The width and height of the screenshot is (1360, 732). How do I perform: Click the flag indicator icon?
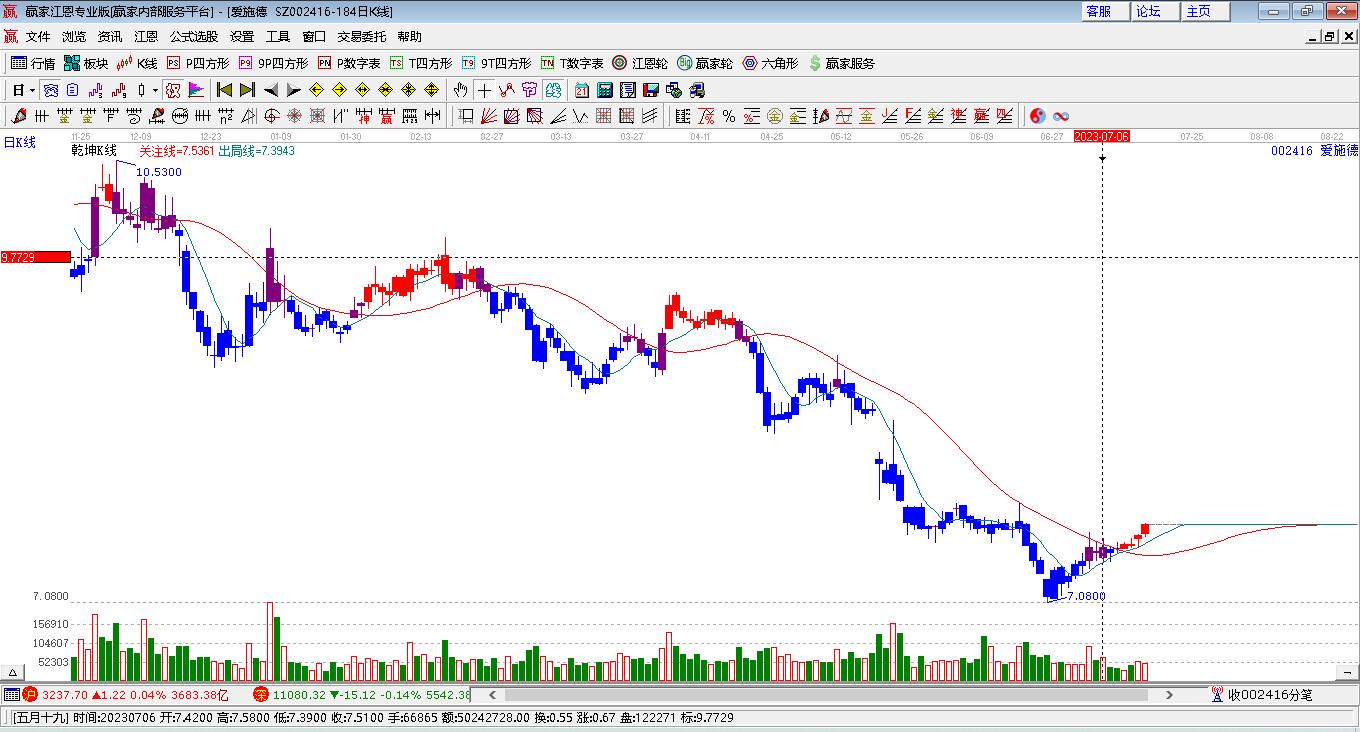pos(196,90)
